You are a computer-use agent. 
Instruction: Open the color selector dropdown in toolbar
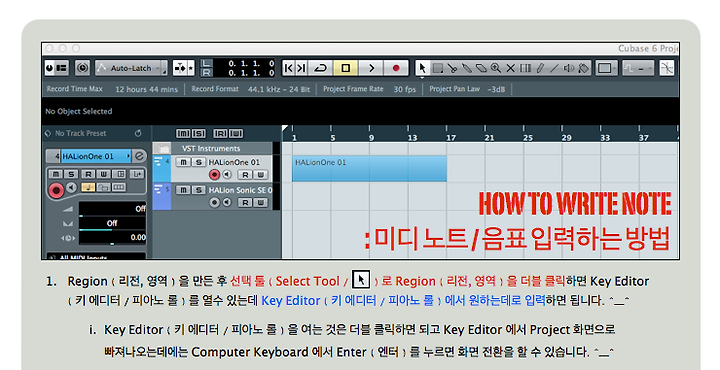607,68
